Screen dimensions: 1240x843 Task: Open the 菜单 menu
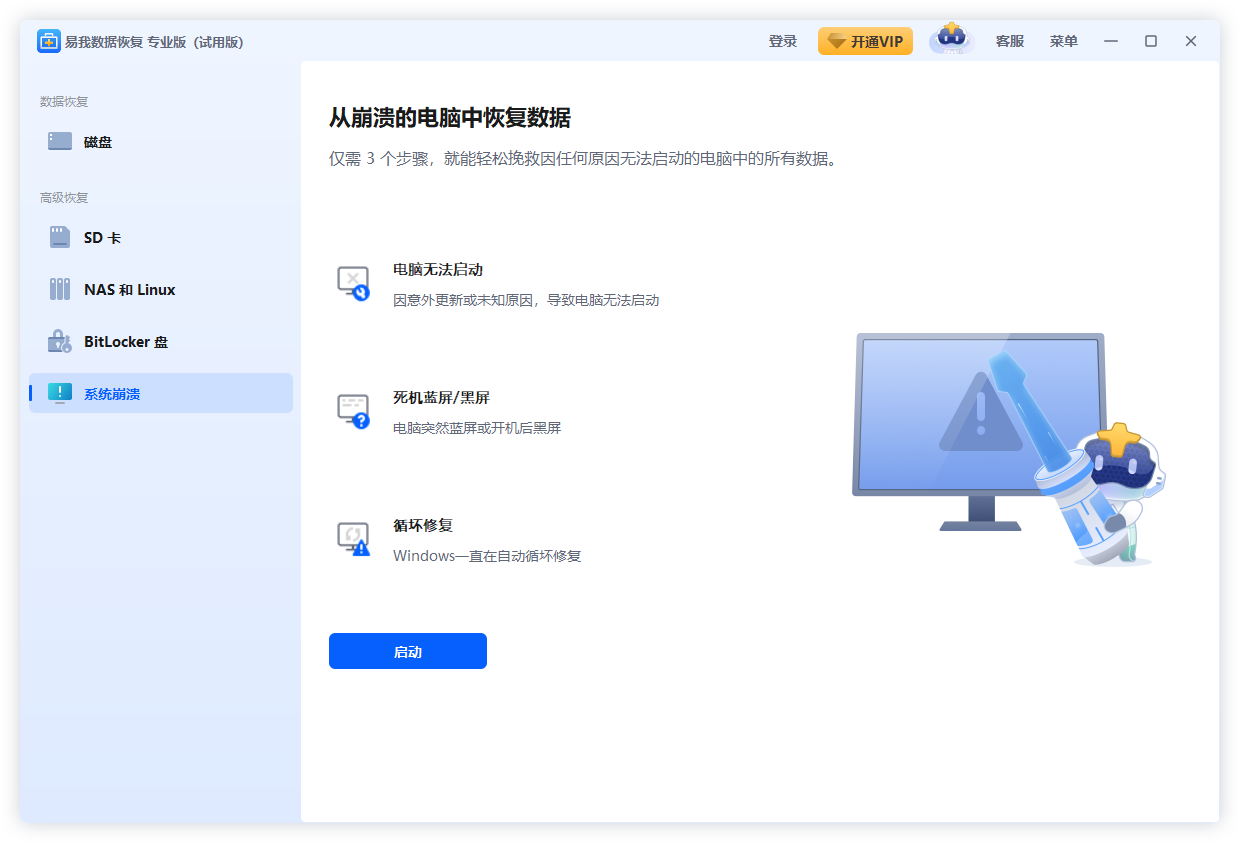tap(1063, 41)
